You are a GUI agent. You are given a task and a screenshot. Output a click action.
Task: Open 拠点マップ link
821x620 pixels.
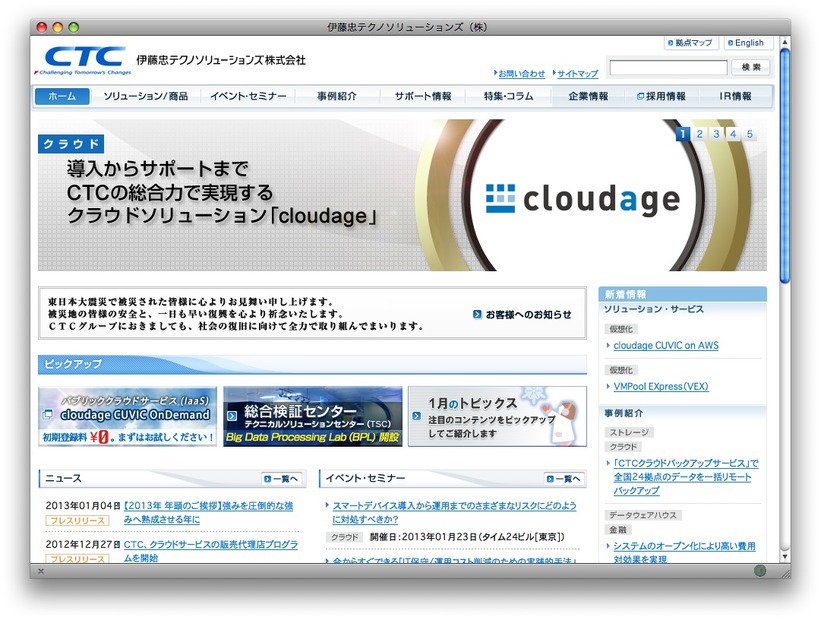[x=690, y=43]
